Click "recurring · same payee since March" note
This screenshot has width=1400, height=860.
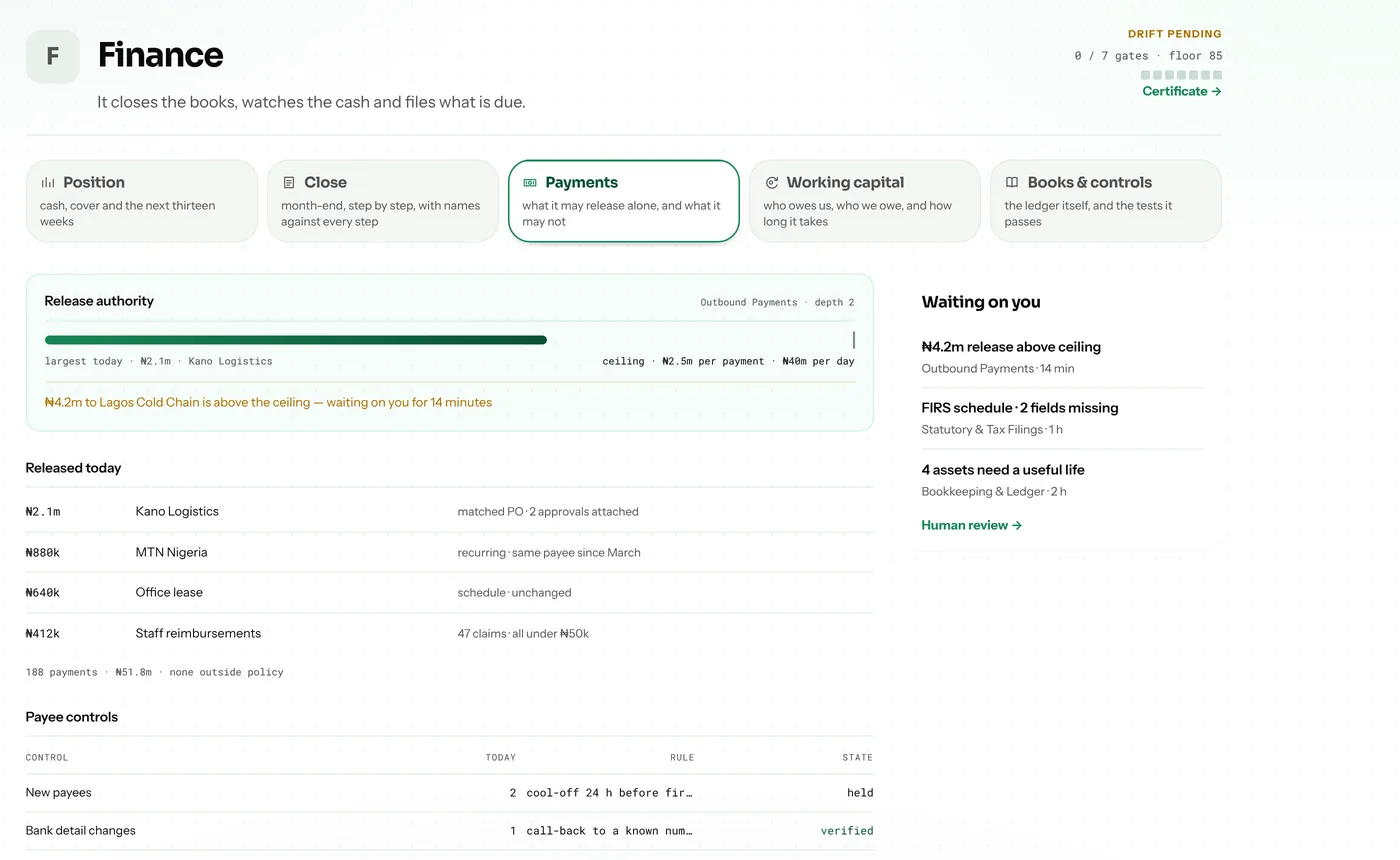point(549,552)
